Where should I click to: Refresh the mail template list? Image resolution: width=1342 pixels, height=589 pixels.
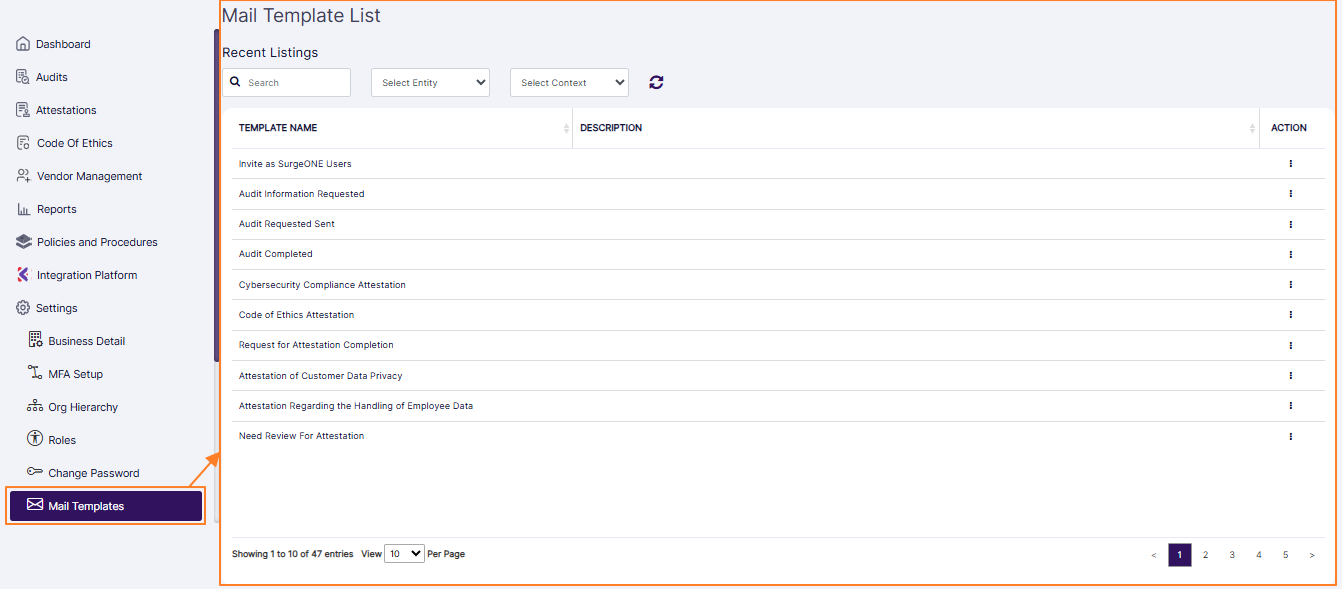pos(656,82)
